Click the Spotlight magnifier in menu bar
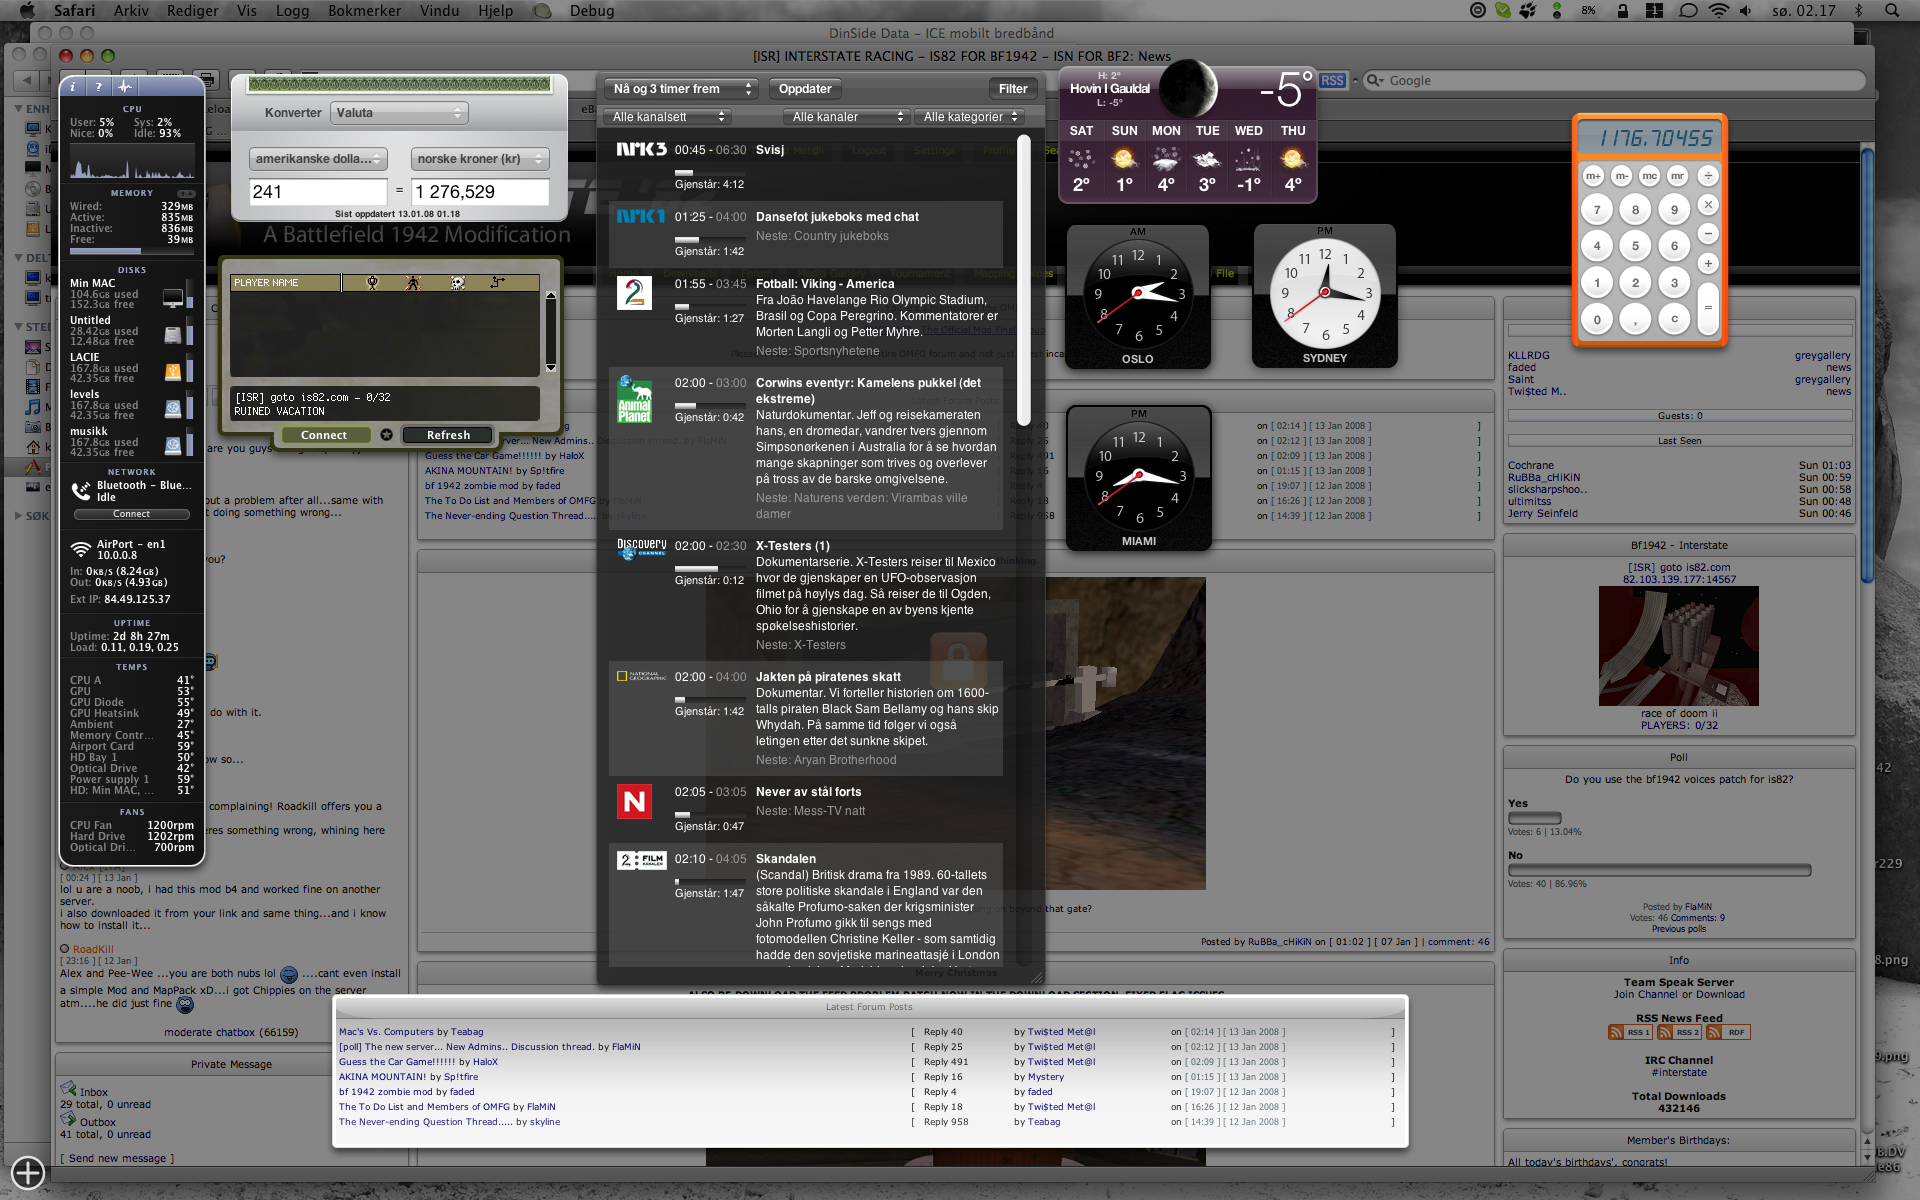The image size is (1920, 1200). (x=1892, y=11)
